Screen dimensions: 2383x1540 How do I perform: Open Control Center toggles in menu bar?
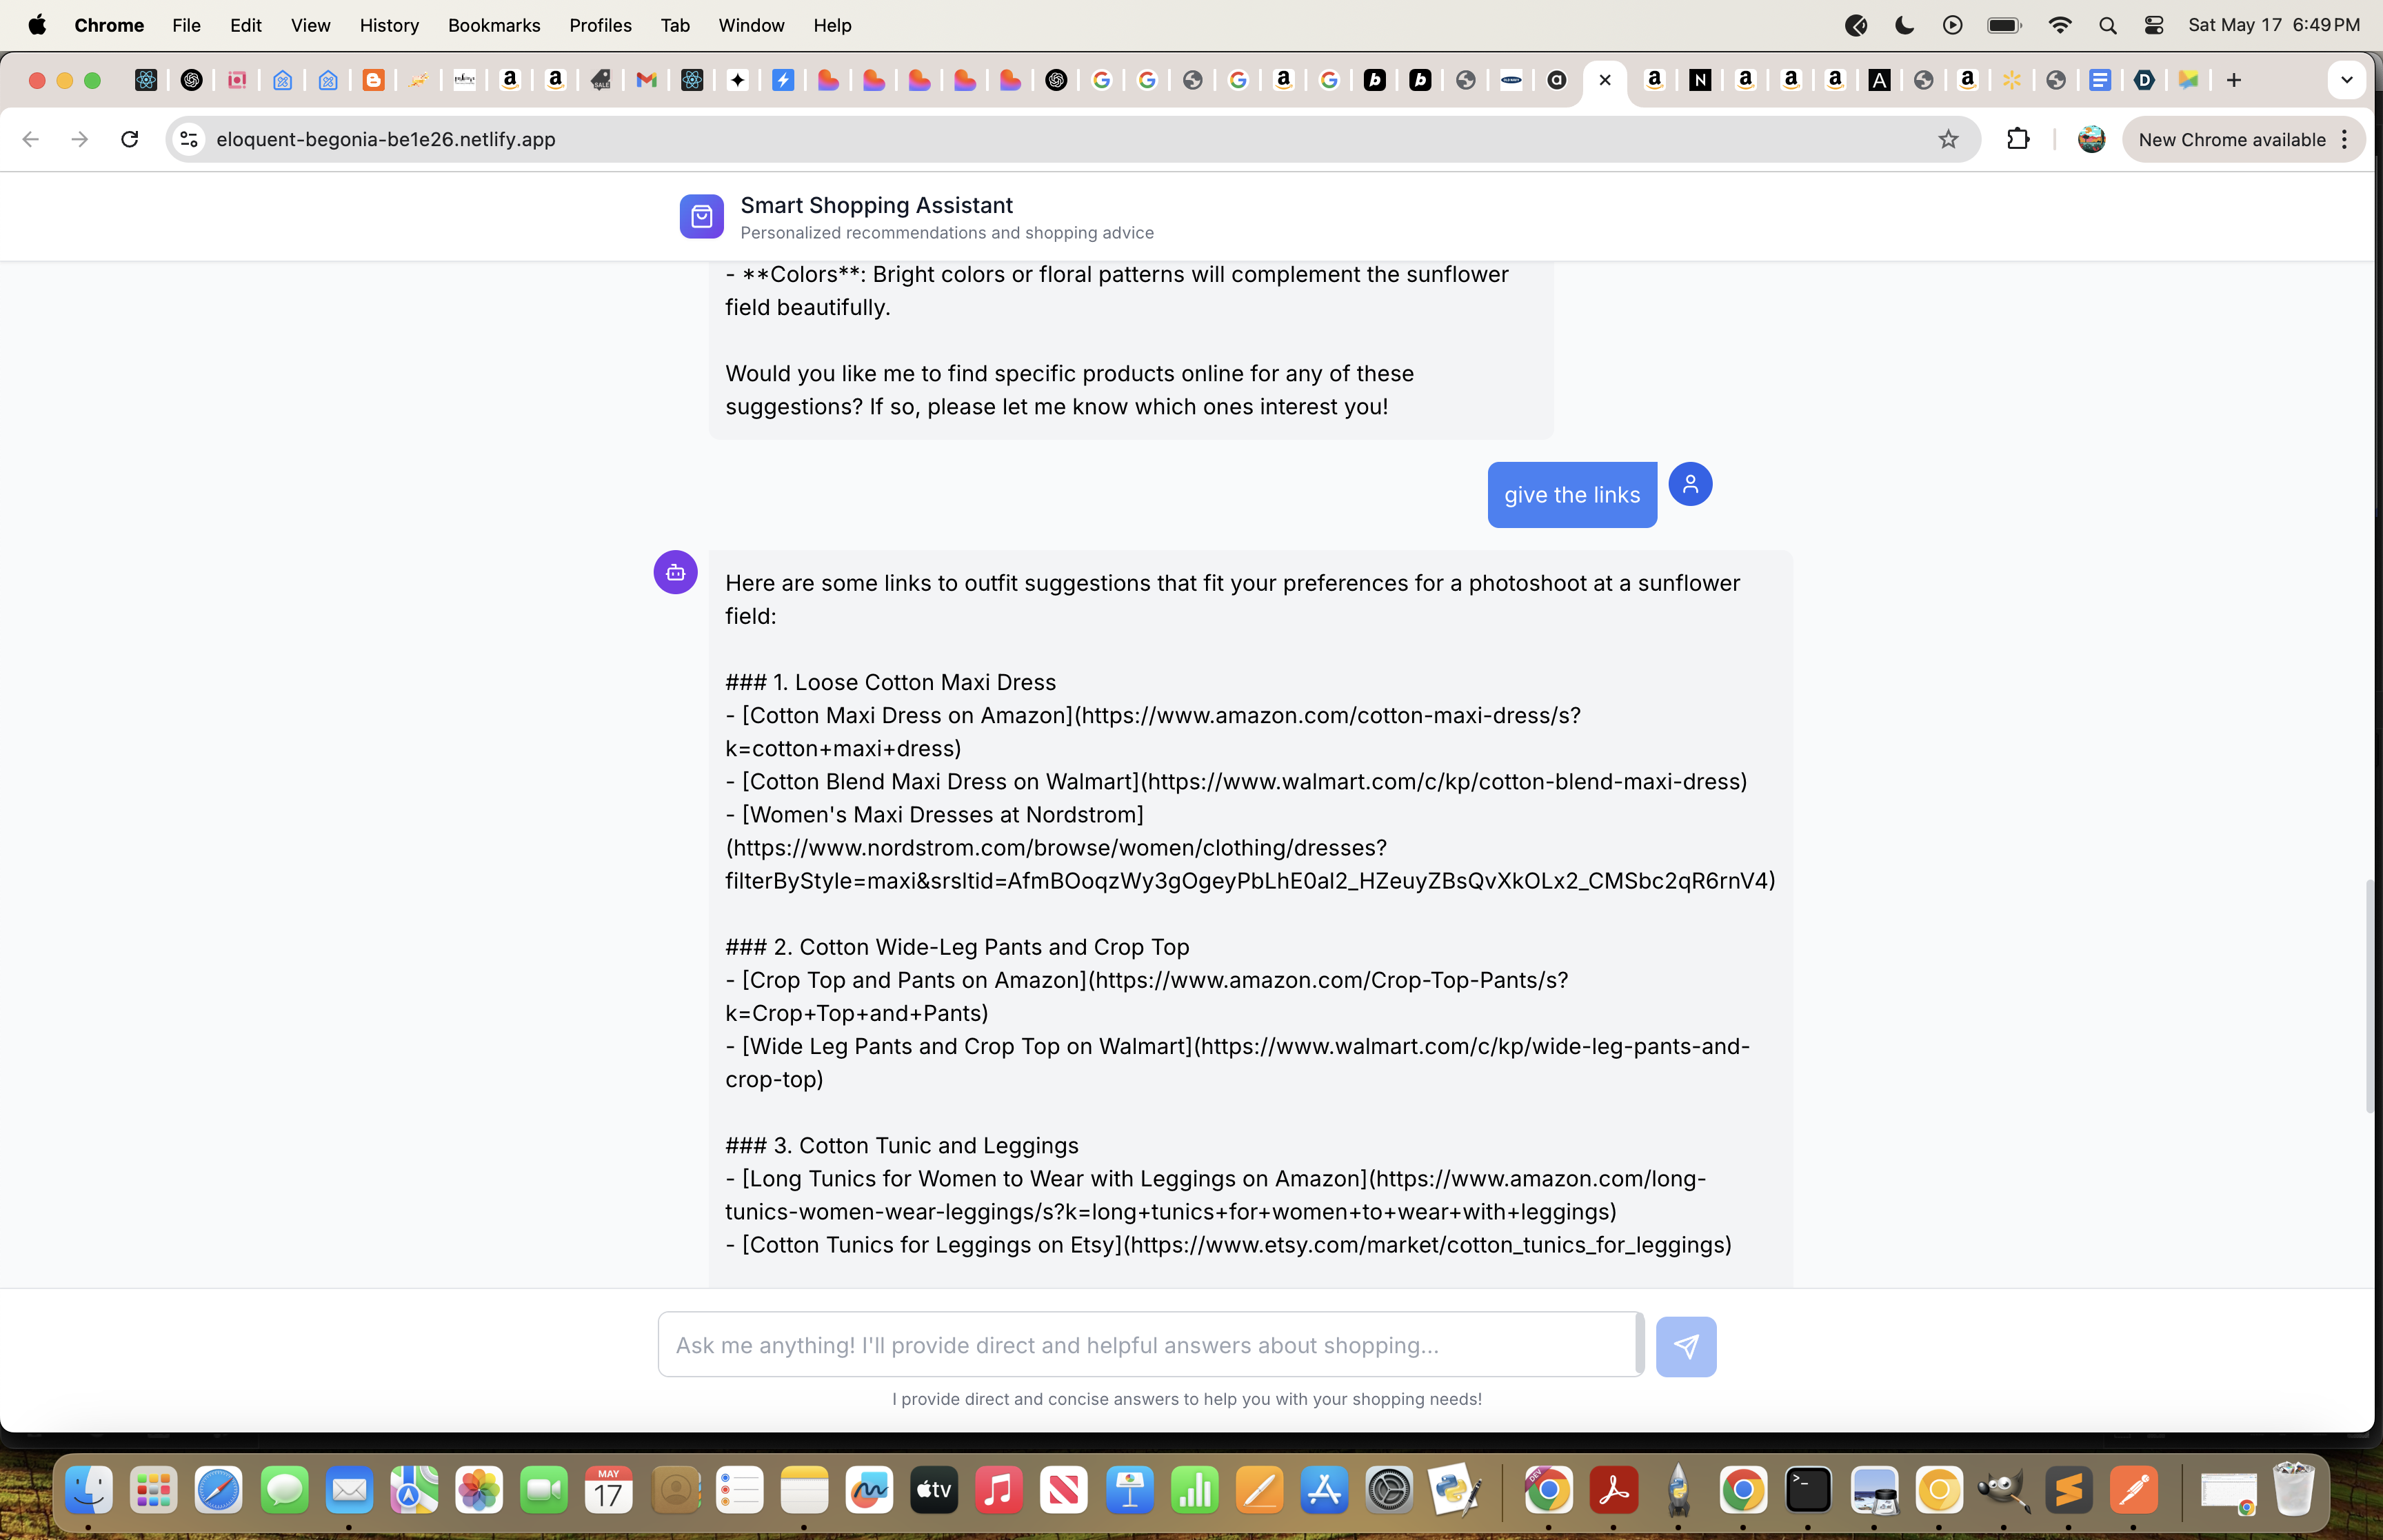pos(2153,25)
